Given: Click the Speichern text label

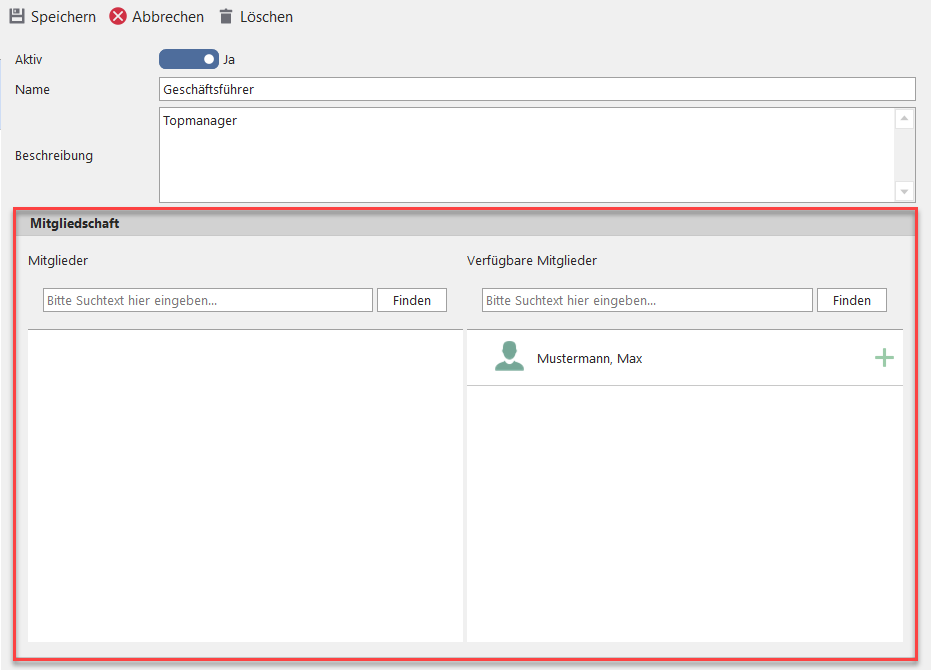Looking at the screenshot, I should click(x=63, y=17).
